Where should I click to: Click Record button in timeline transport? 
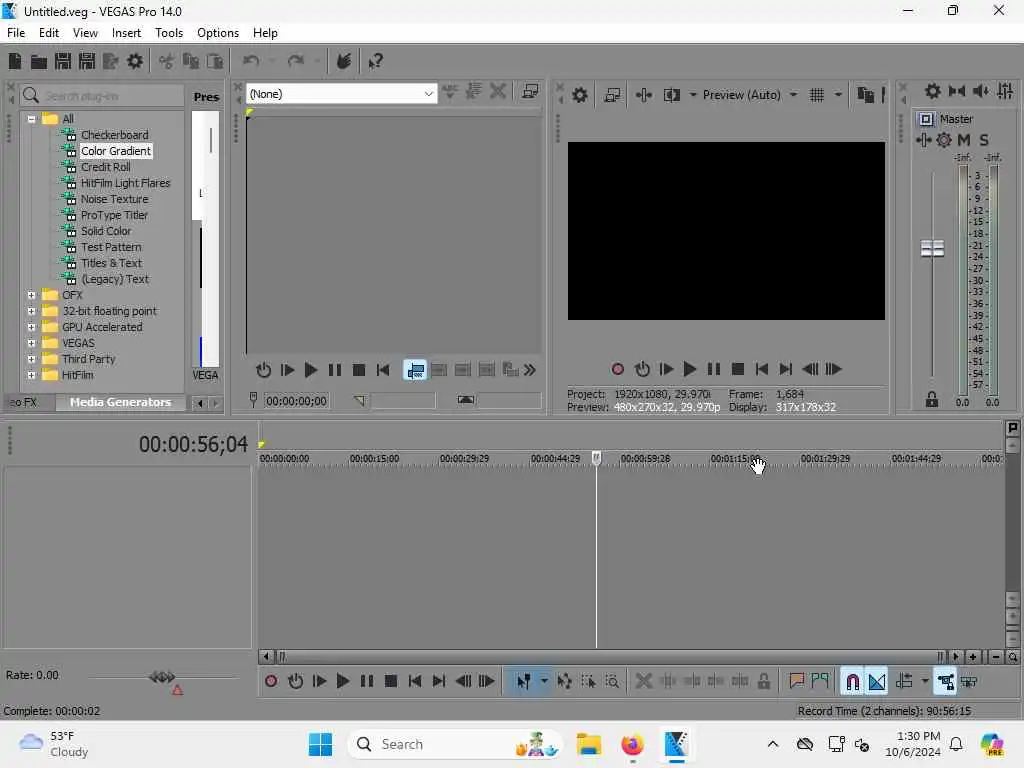pos(271,682)
